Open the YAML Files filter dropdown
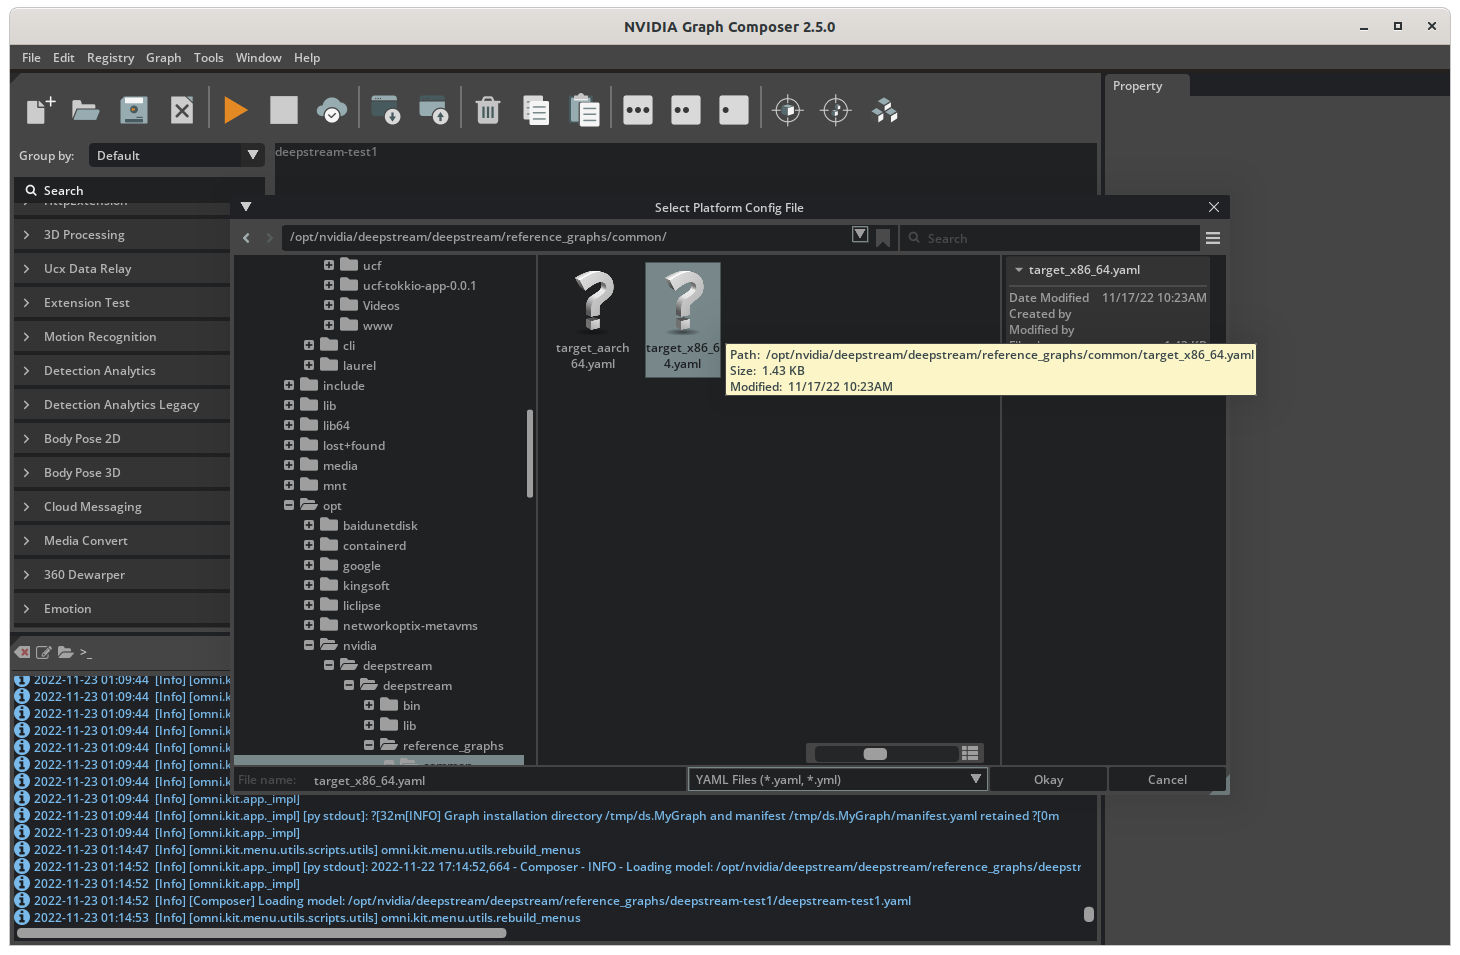1460x955 pixels. click(x=838, y=780)
